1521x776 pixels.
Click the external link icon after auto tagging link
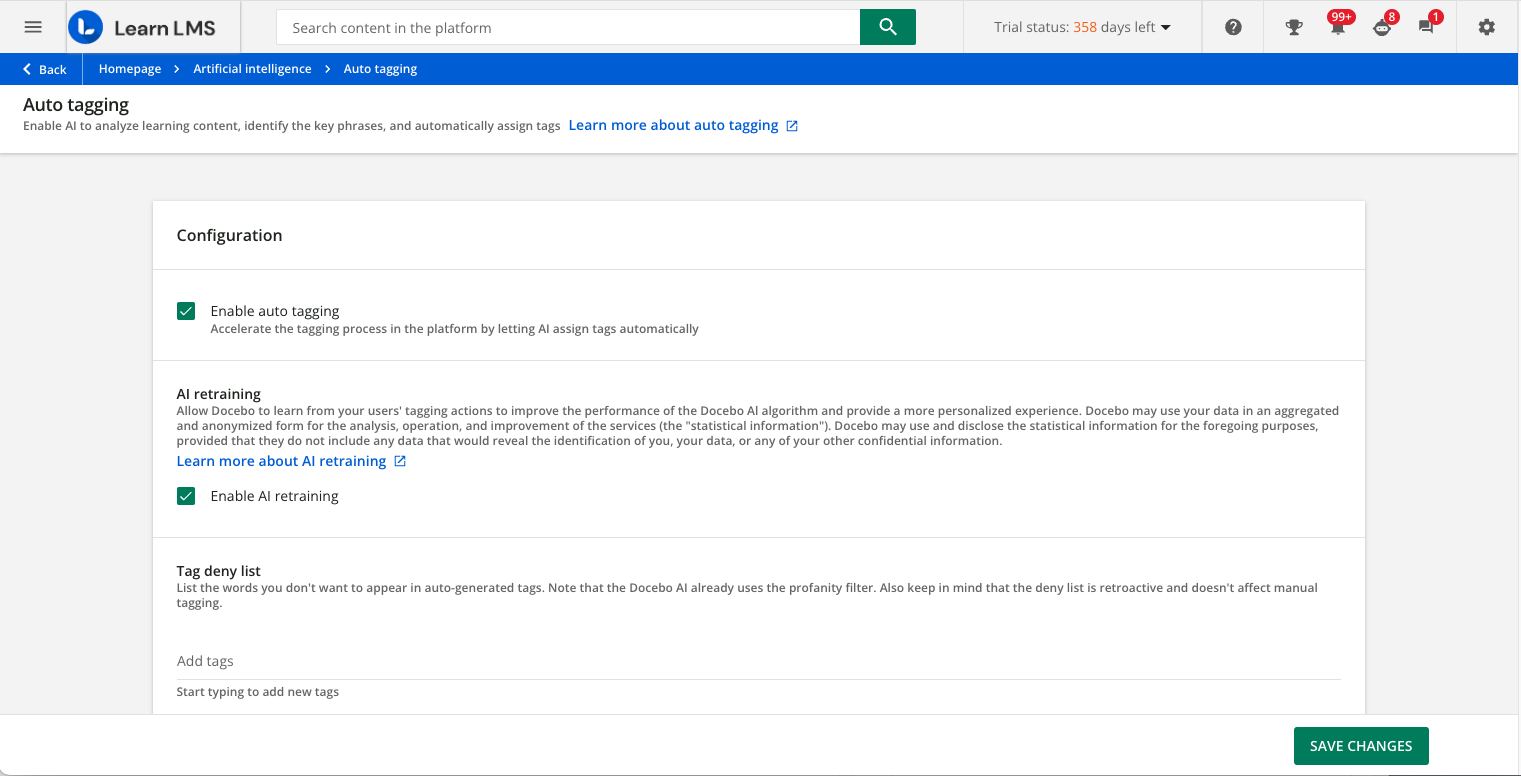pos(792,126)
